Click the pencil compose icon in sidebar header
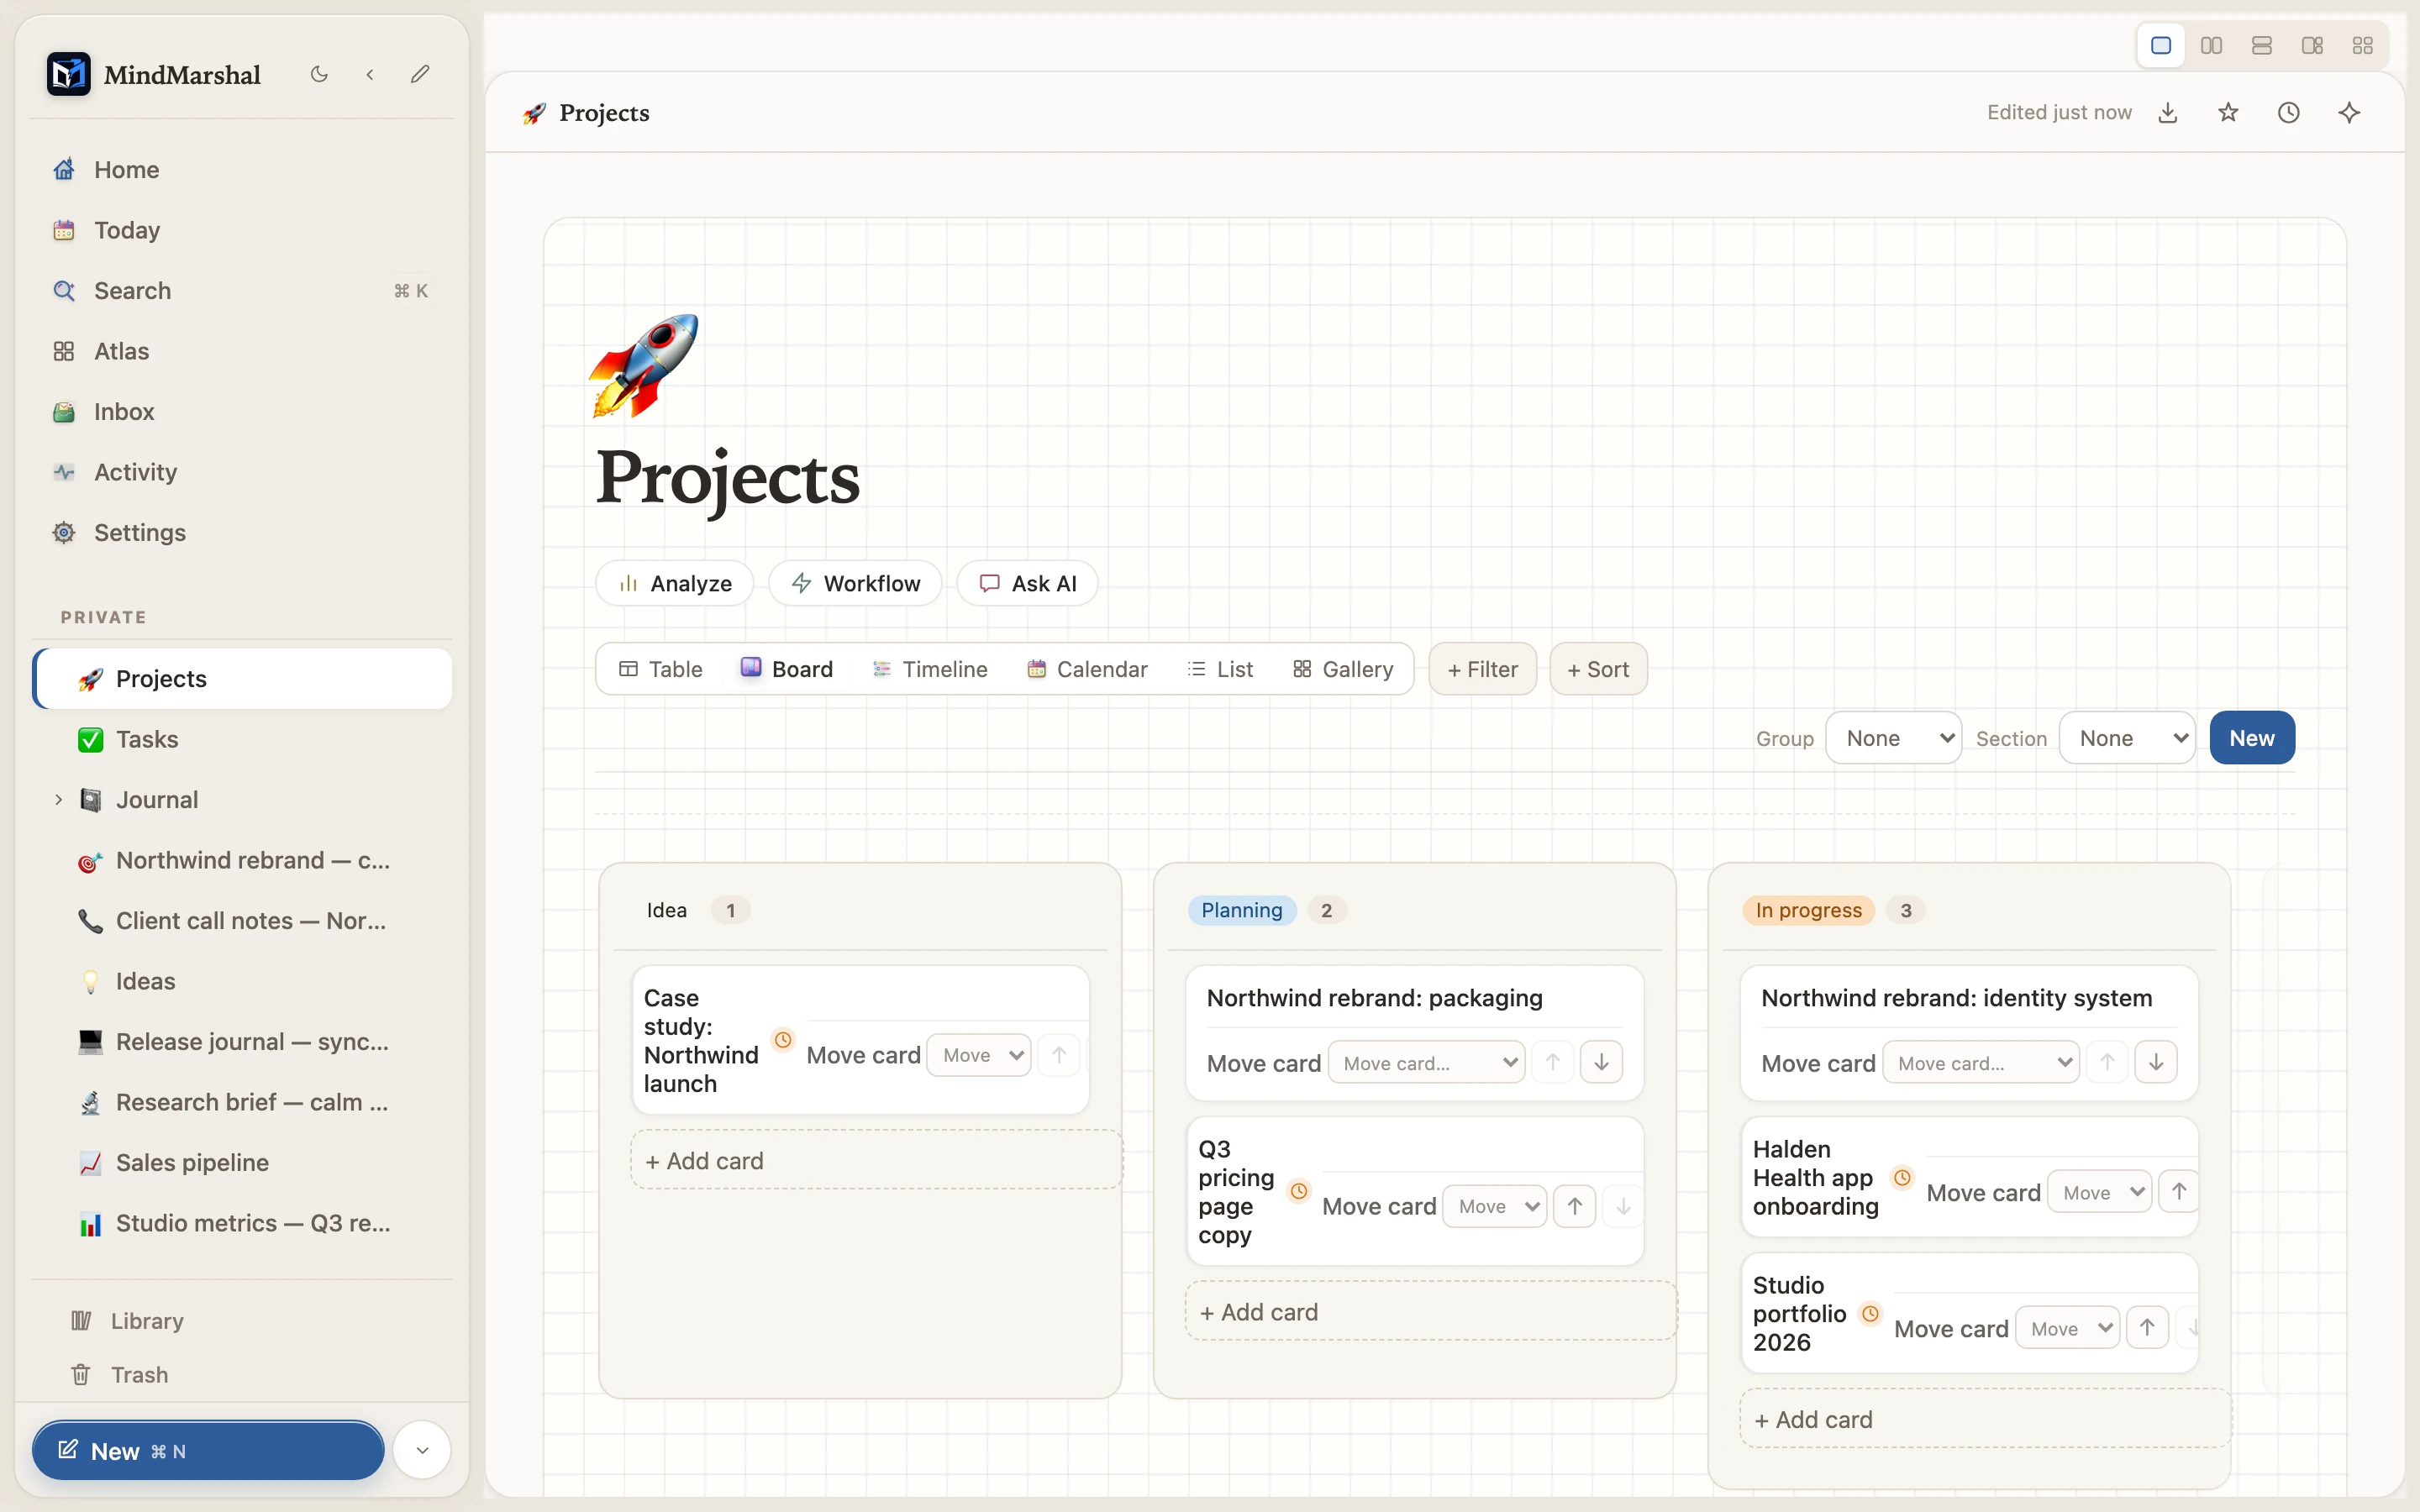Screen dimensions: 2420x1512 pos(420,74)
